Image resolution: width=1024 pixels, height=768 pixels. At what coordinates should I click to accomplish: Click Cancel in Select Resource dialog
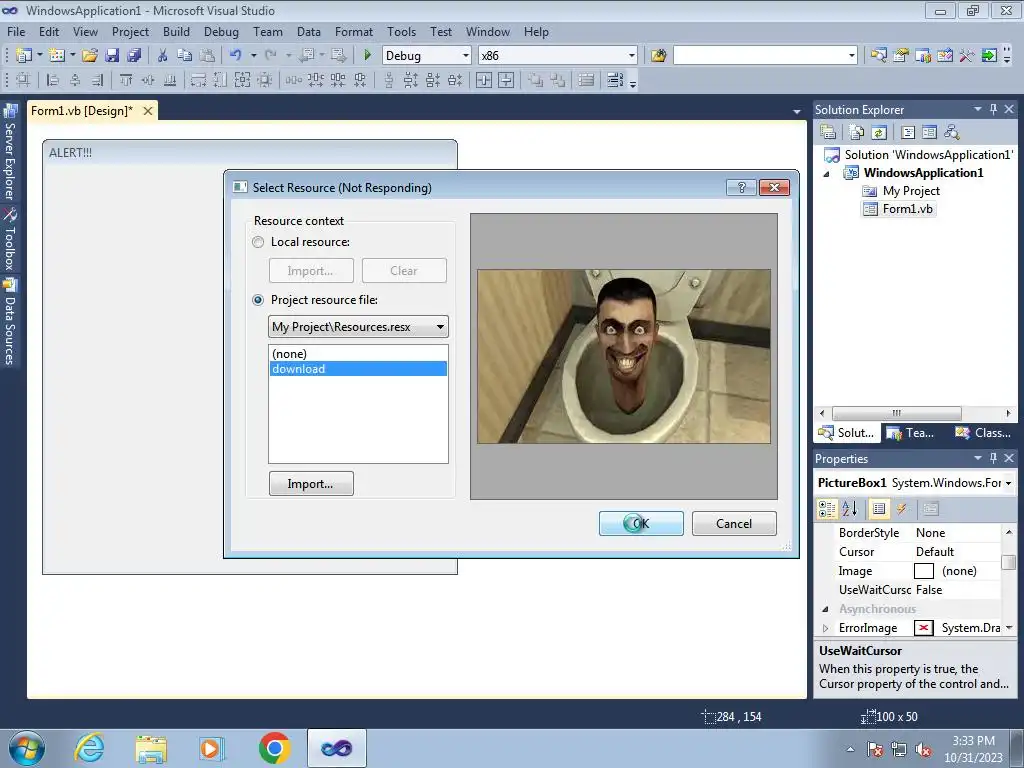coord(734,524)
